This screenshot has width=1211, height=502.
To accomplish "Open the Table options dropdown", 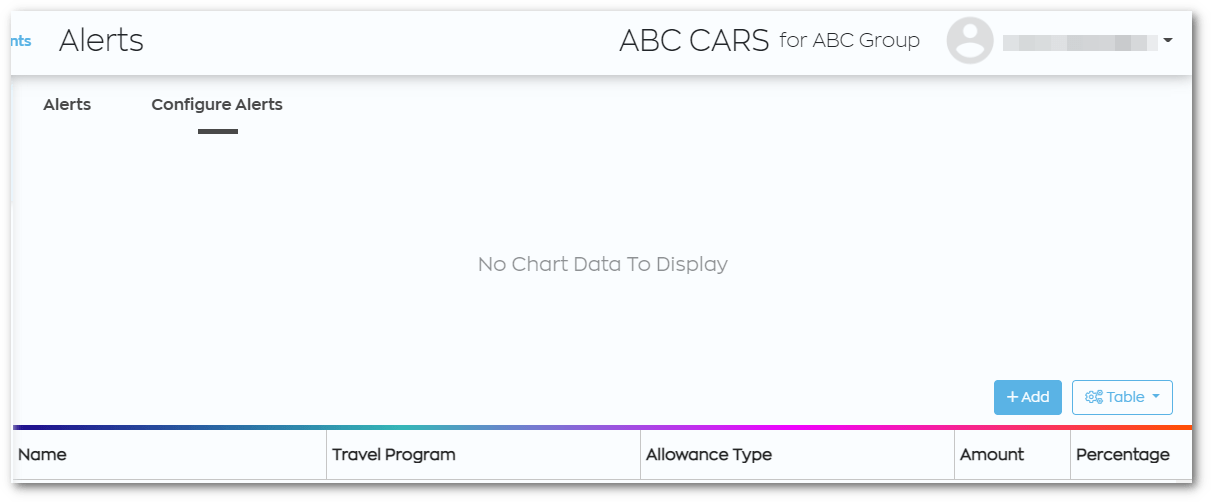I will tap(1122, 397).
